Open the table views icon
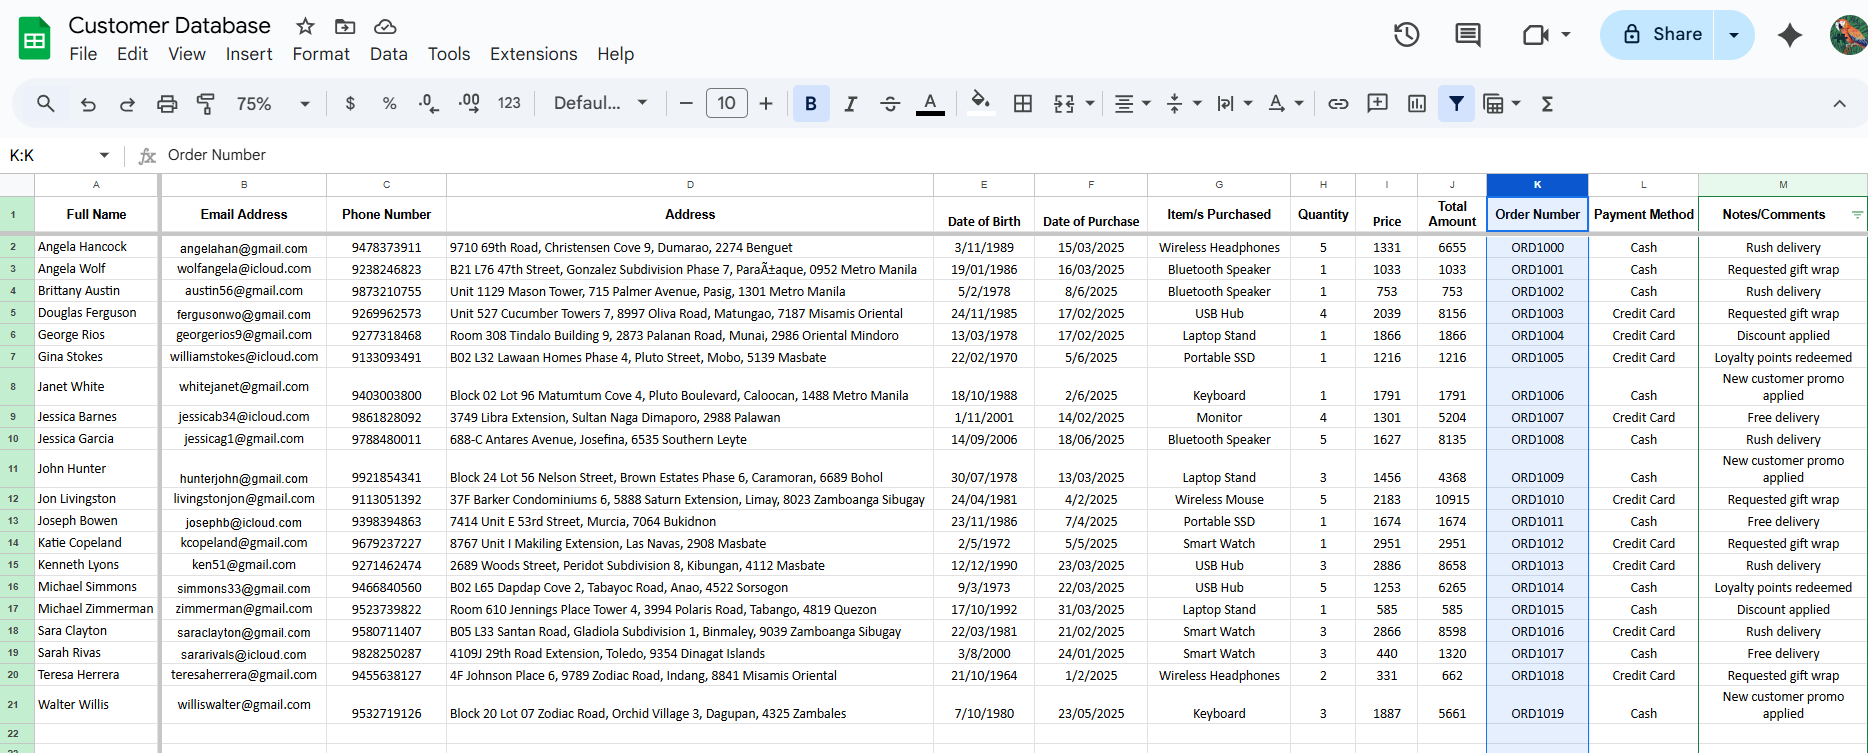The image size is (1868, 753). click(x=1493, y=103)
